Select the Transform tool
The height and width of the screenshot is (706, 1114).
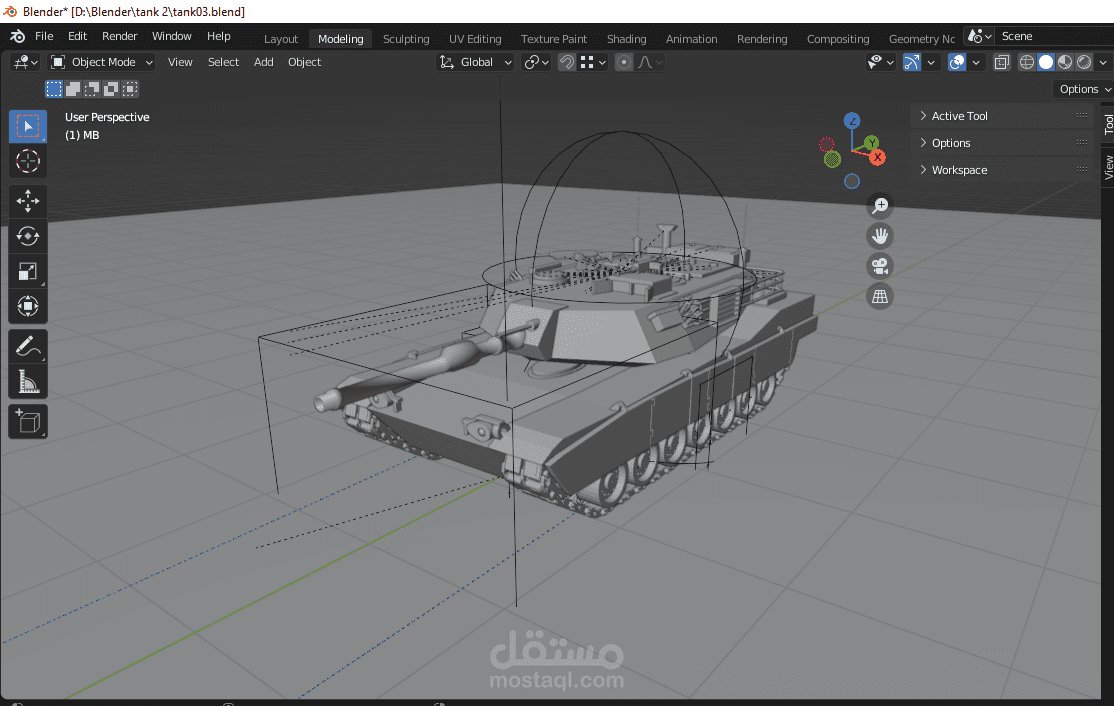28,306
